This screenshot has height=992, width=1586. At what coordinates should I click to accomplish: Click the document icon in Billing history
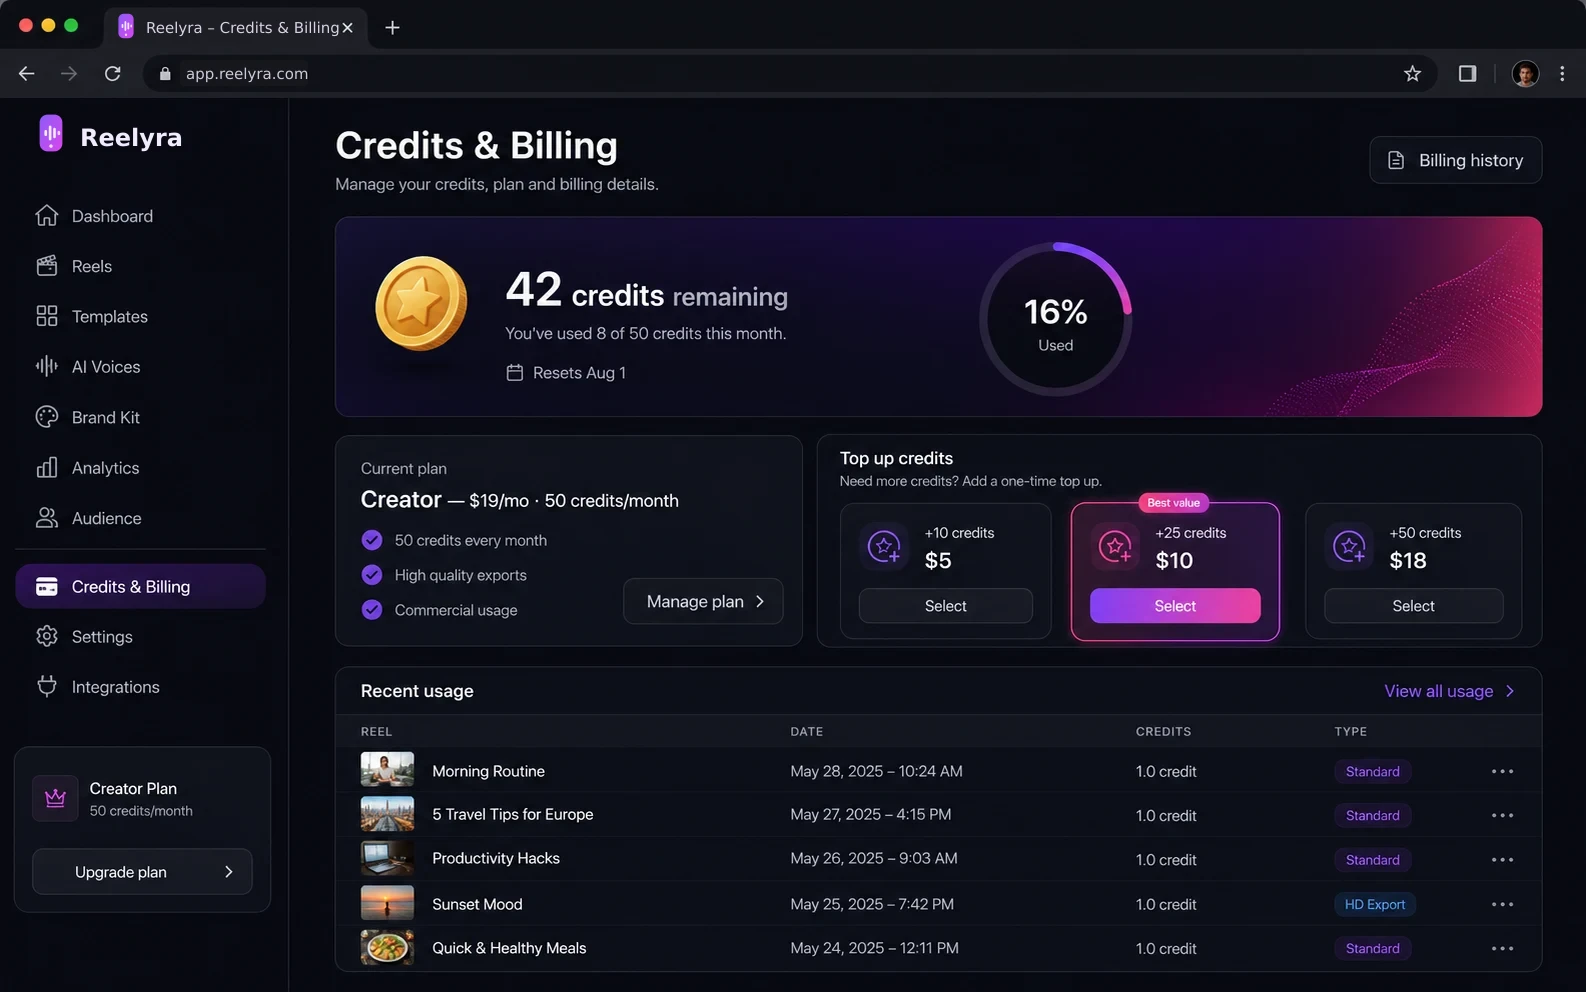pos(1396,160)
